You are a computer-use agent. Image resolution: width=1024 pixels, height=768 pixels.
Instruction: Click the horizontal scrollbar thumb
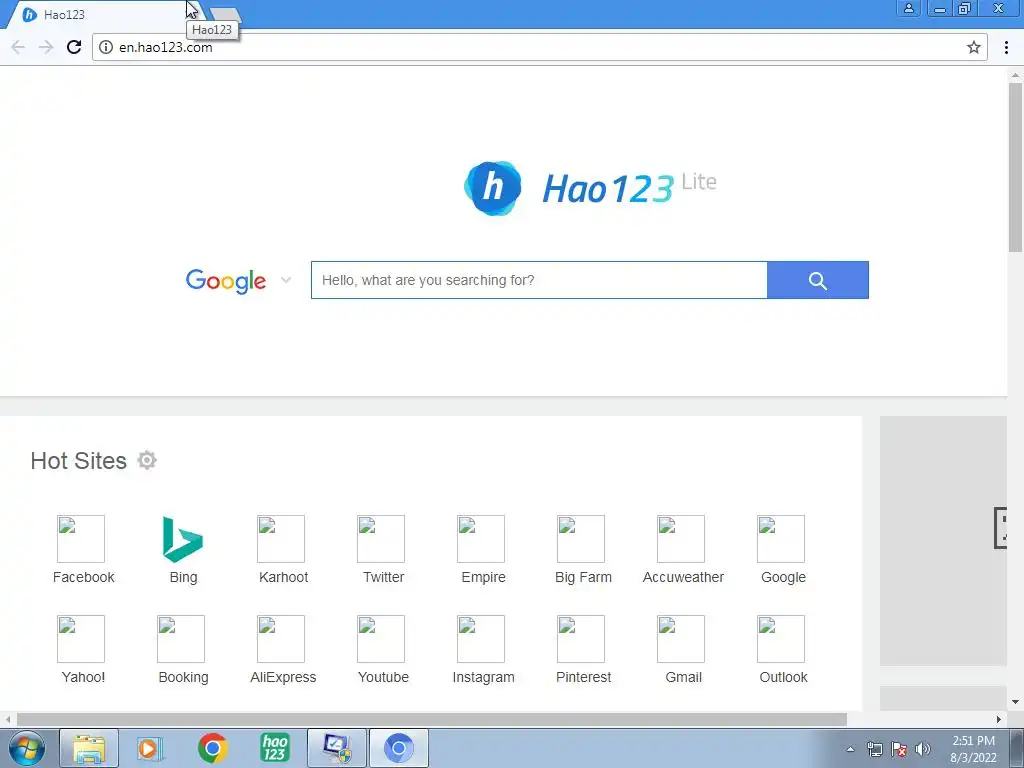coord(432,719)
